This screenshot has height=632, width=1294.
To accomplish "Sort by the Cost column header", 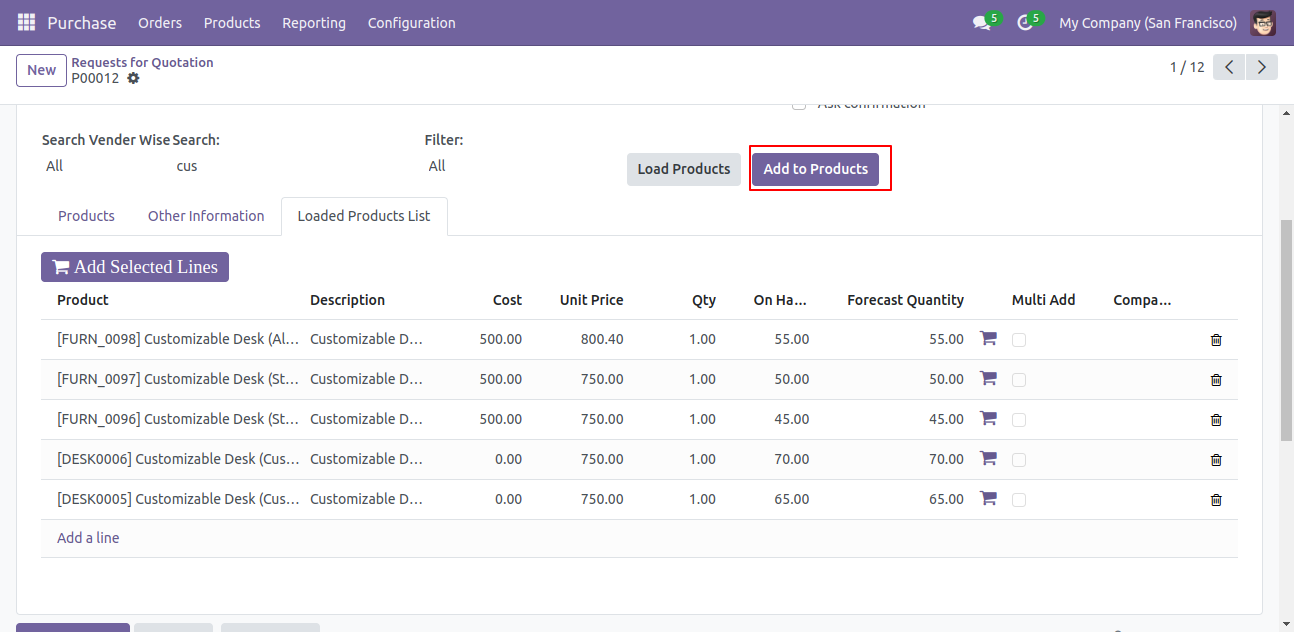I will click(507, 300).
